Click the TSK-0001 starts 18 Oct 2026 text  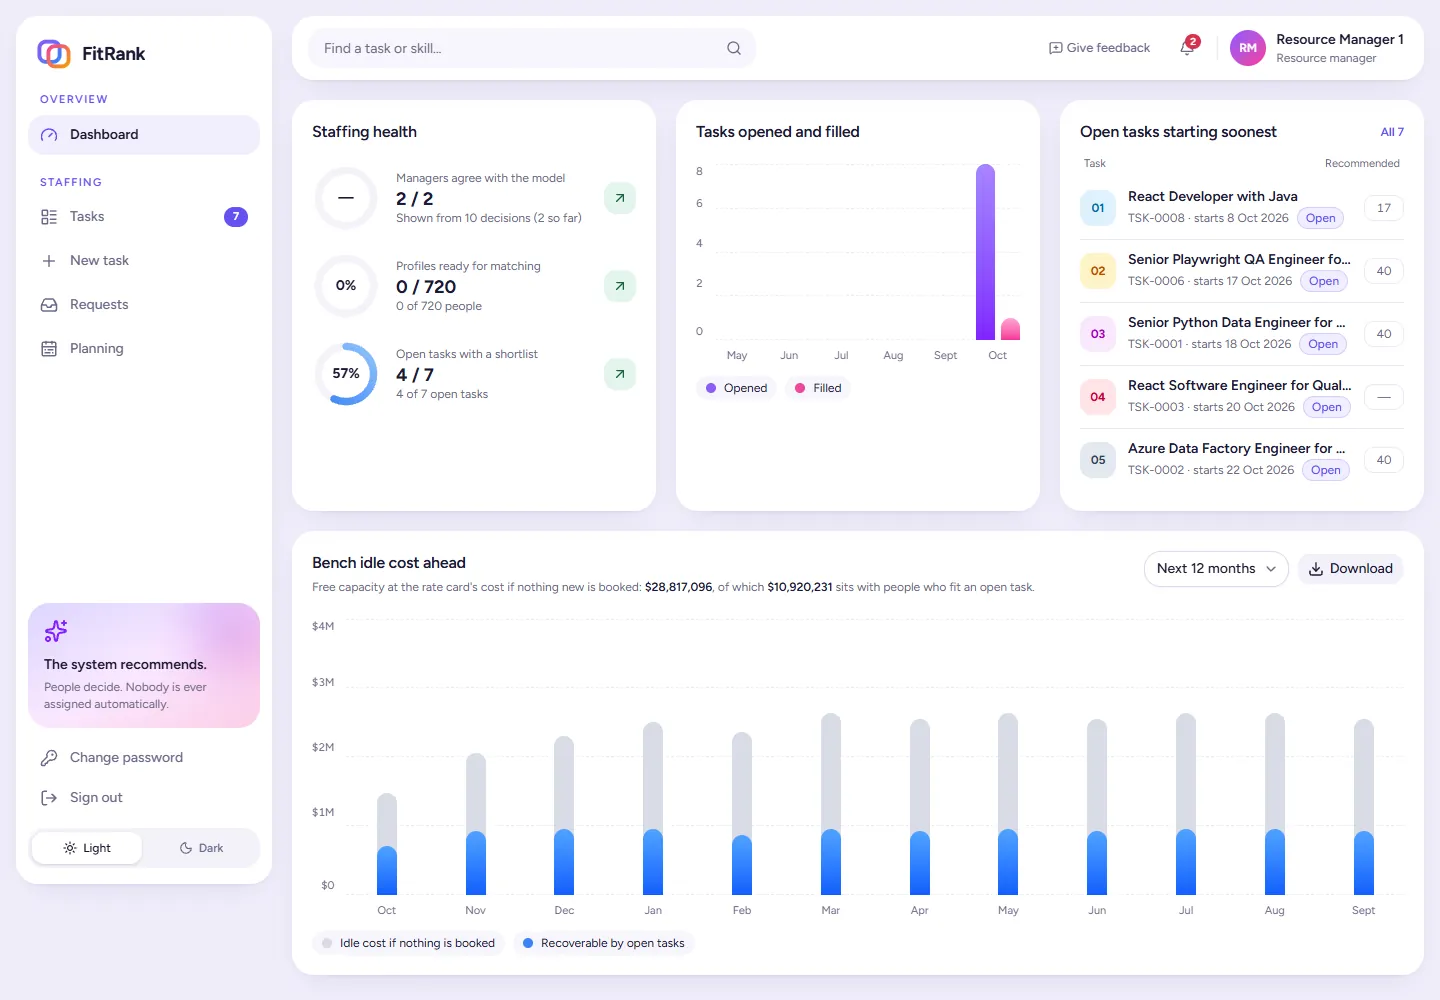pos(1210,344)
